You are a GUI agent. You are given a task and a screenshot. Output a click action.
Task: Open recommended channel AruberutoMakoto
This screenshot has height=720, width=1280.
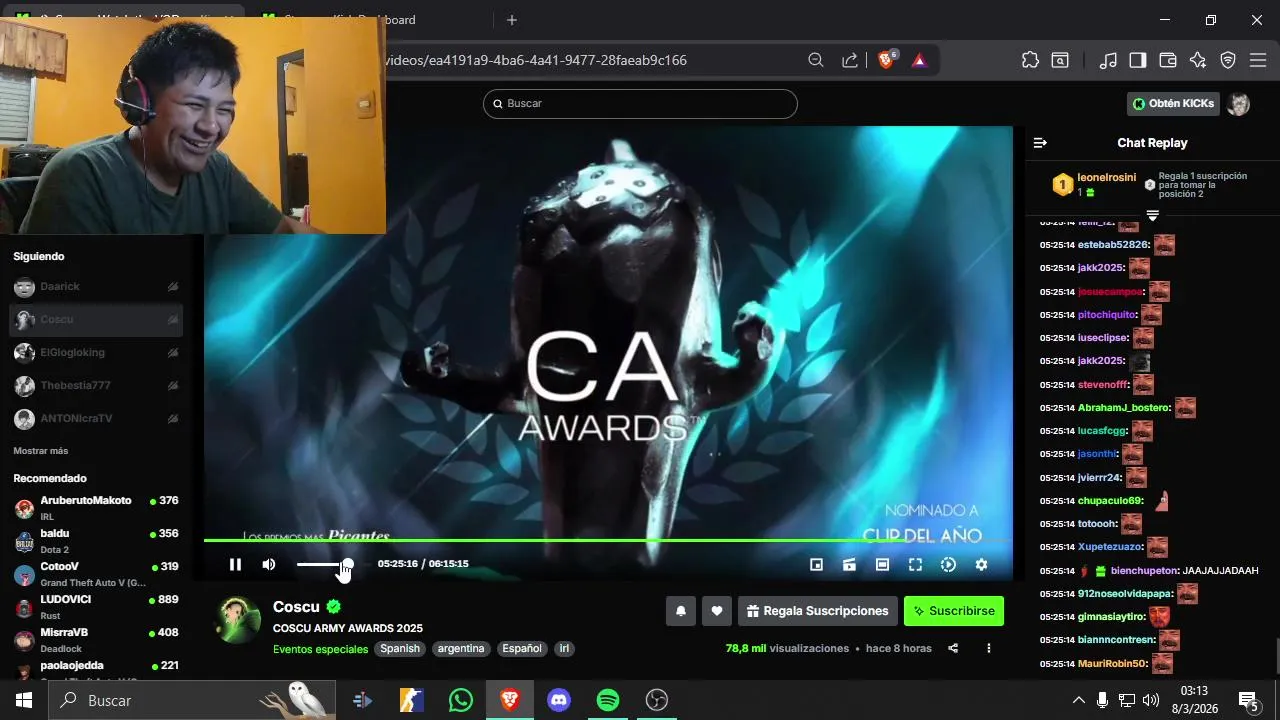[96, 508]
